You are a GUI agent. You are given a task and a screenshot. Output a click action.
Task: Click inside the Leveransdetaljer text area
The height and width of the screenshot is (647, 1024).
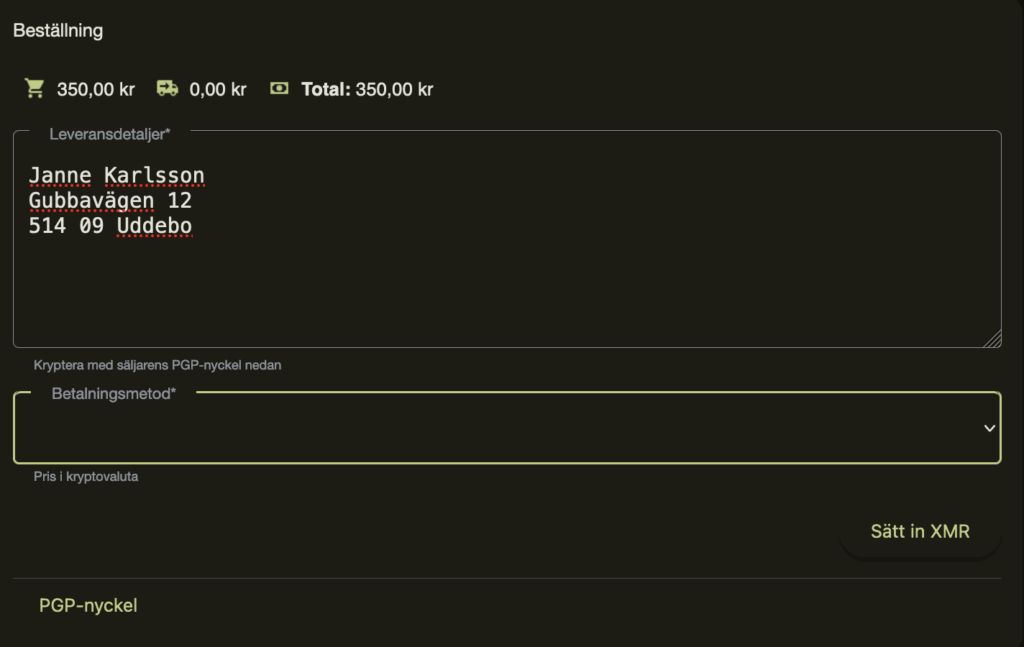coord(500,290)
